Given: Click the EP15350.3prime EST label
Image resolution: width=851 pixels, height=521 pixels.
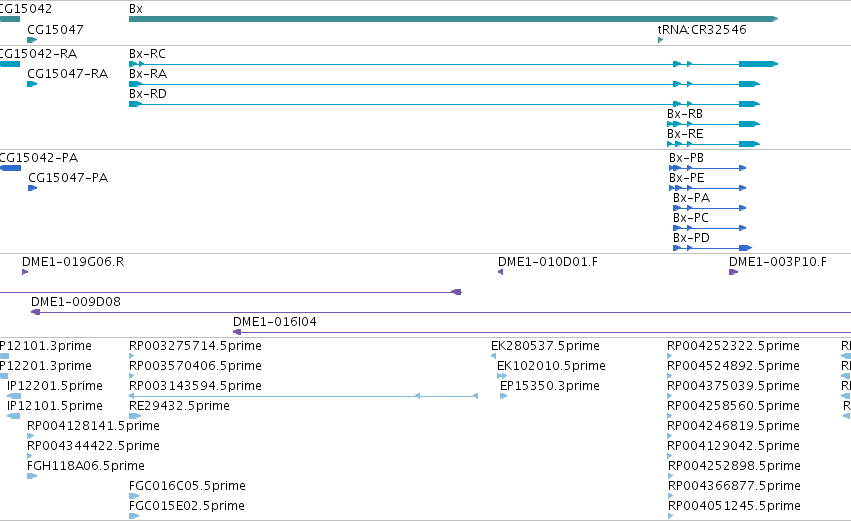Looking at the screenshot, I should 550,386.
